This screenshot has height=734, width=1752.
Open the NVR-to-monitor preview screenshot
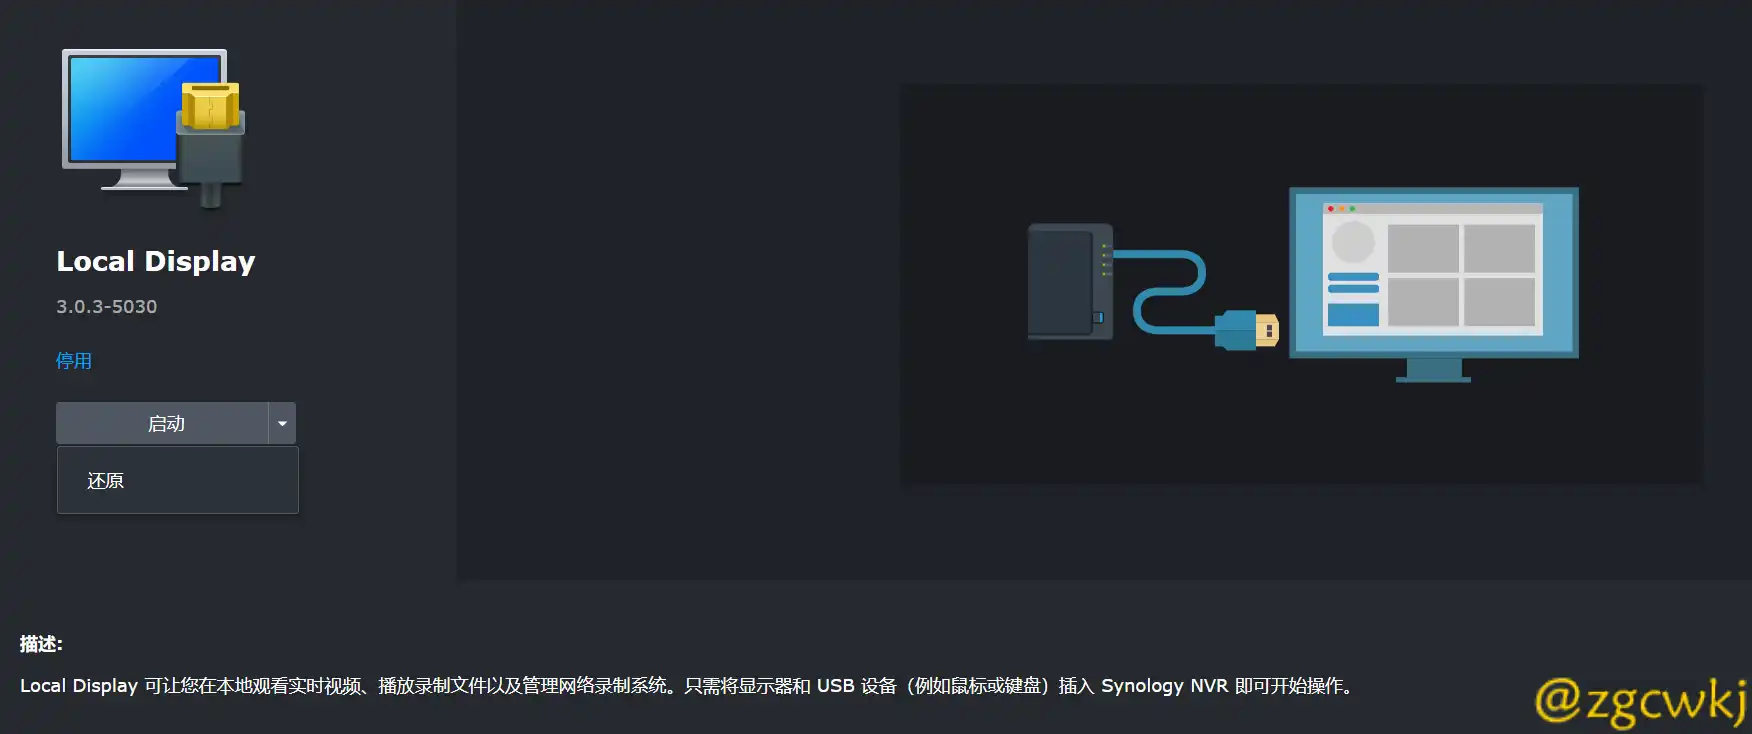[1301, 285]
